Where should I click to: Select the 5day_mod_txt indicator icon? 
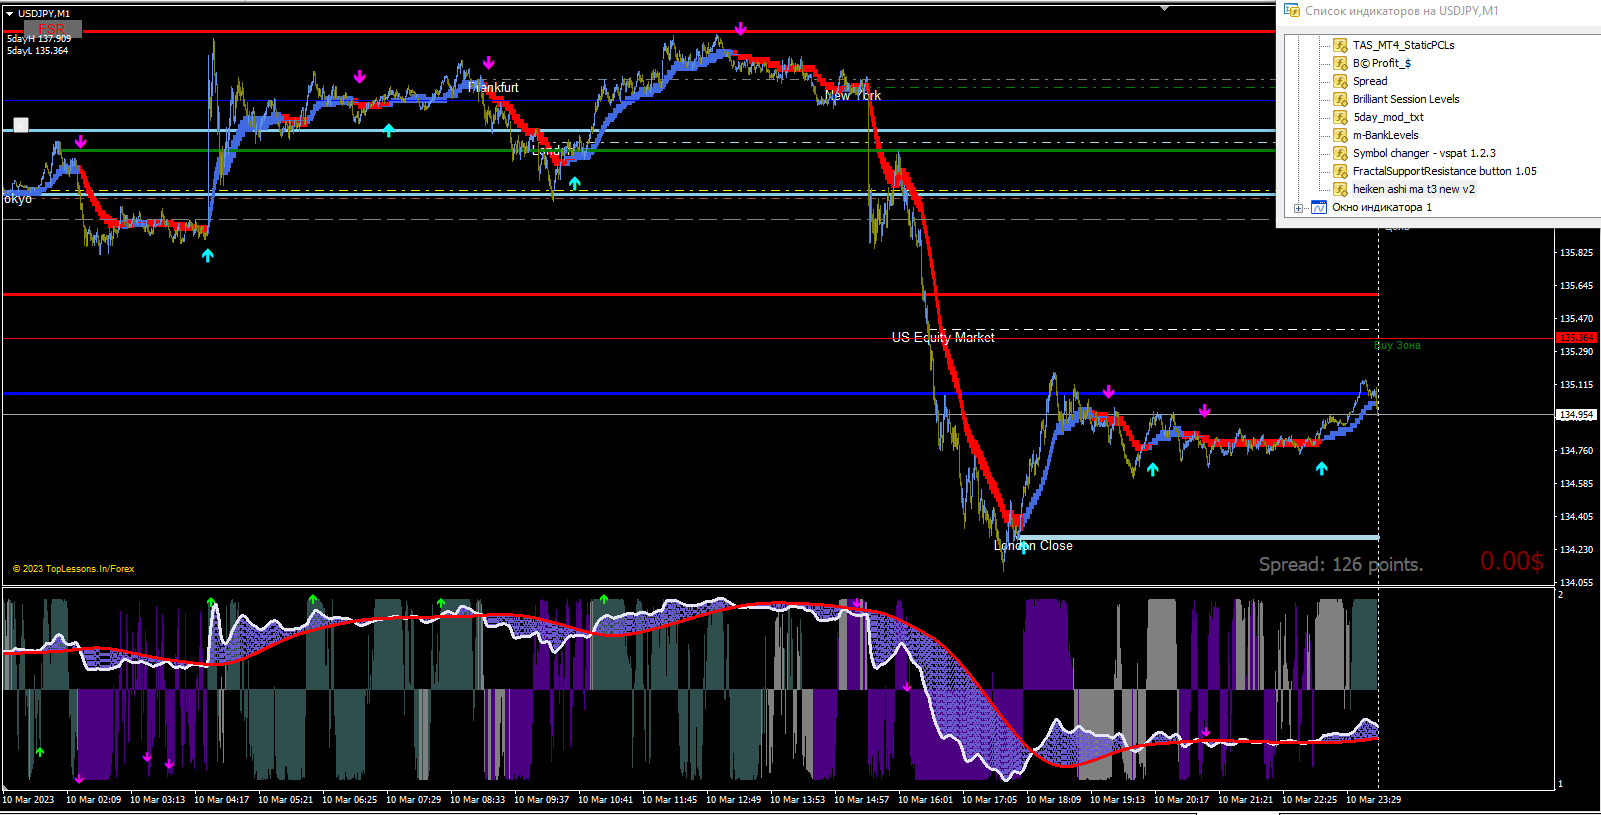1341,117
